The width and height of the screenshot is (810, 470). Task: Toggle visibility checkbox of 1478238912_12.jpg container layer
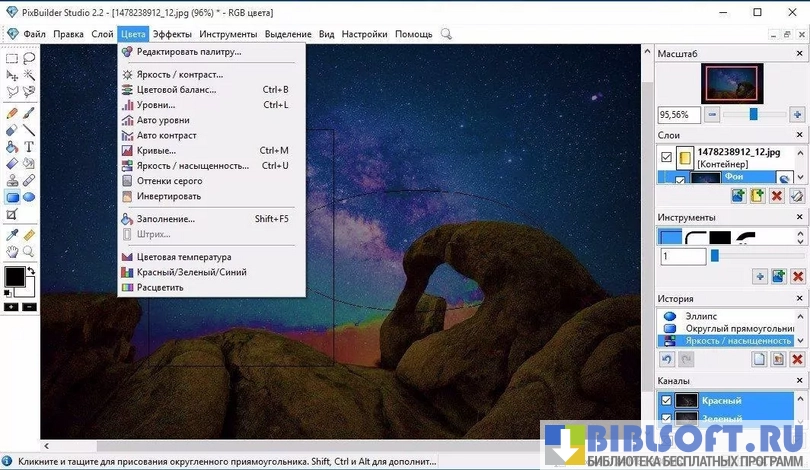click(x=667, y=157)
